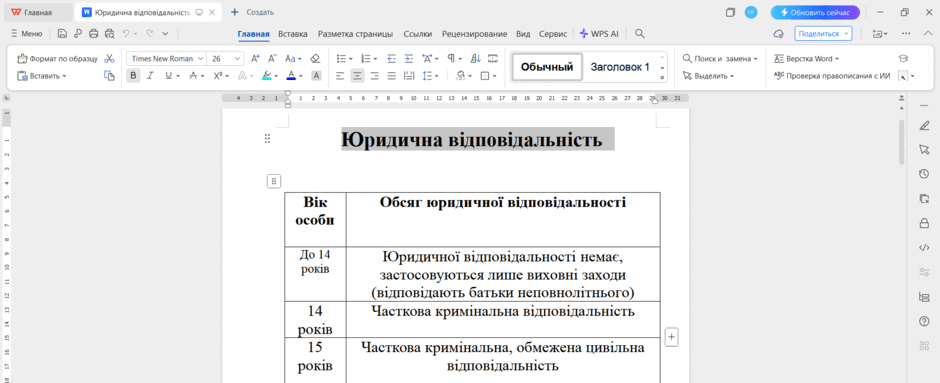Open the shading paint bucket color
Image resolution: width=940 pixels, height=383 pixels.
pos(460,76)
